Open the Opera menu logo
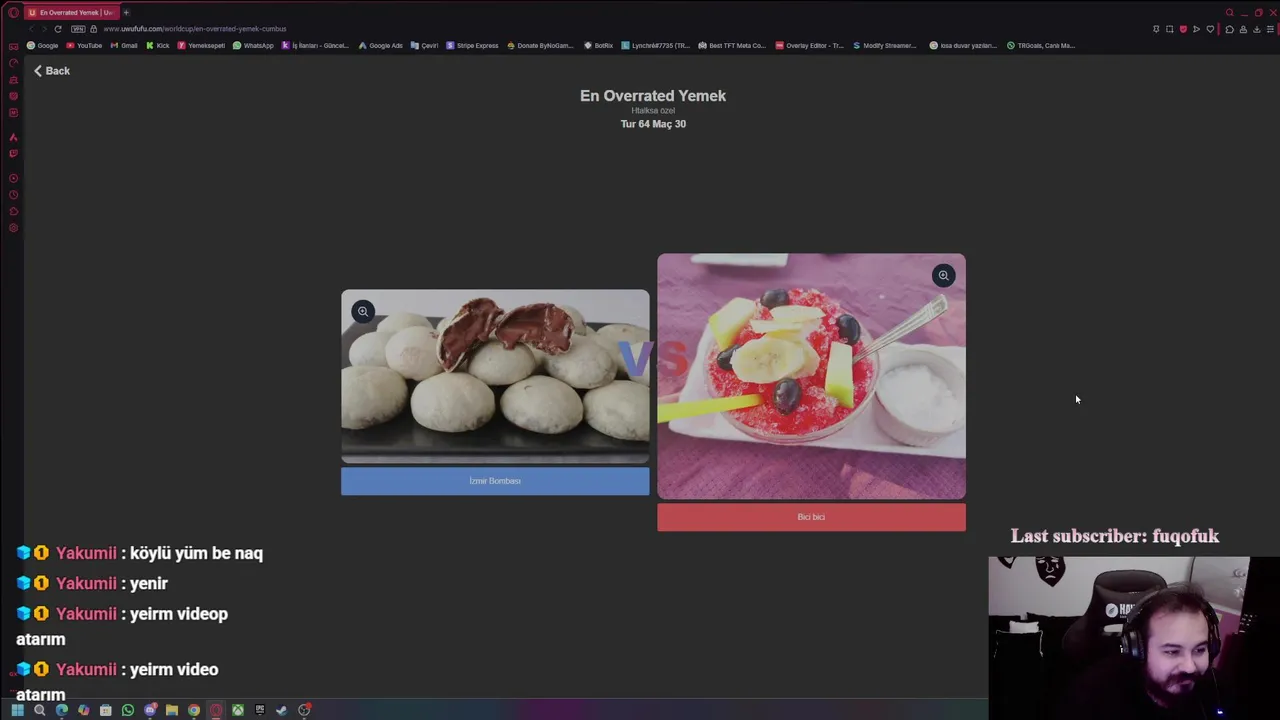Viewport: 1280px width, 720px height. point(13,12)
